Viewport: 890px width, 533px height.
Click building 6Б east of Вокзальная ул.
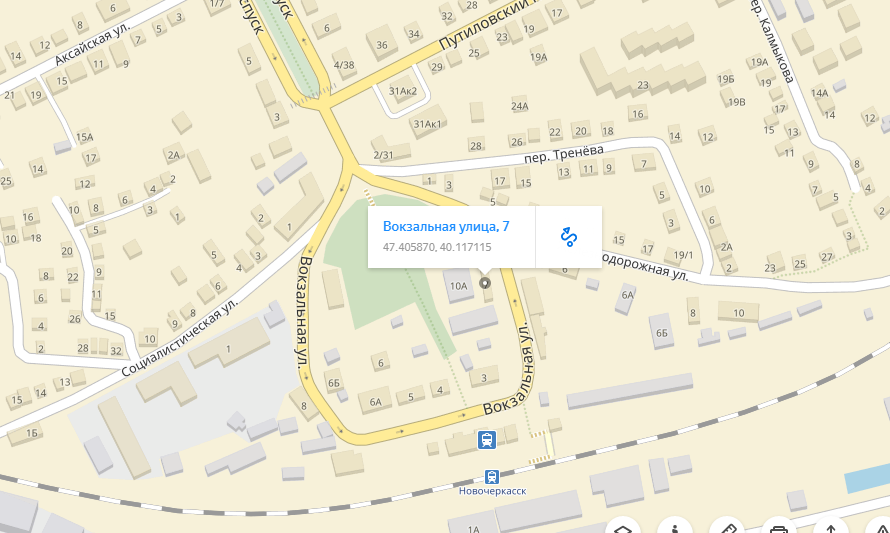(x=662, y=333)
